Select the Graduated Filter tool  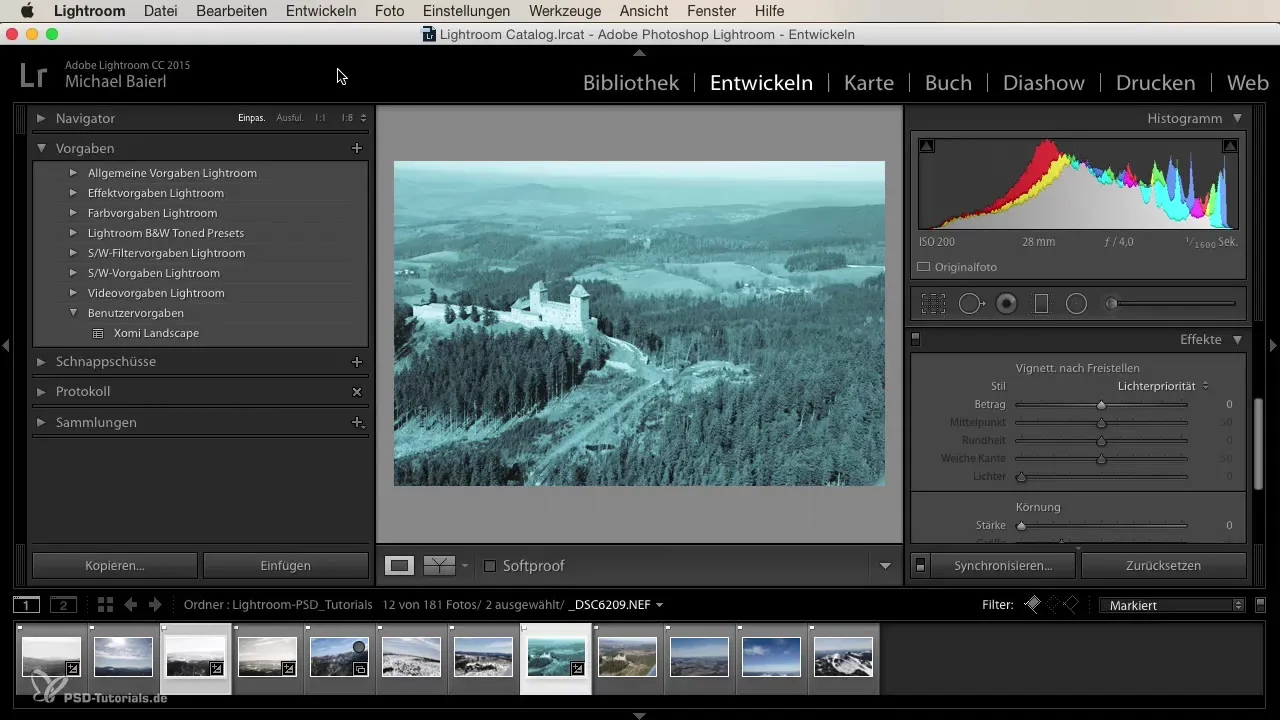click(x=1041, y=304)
